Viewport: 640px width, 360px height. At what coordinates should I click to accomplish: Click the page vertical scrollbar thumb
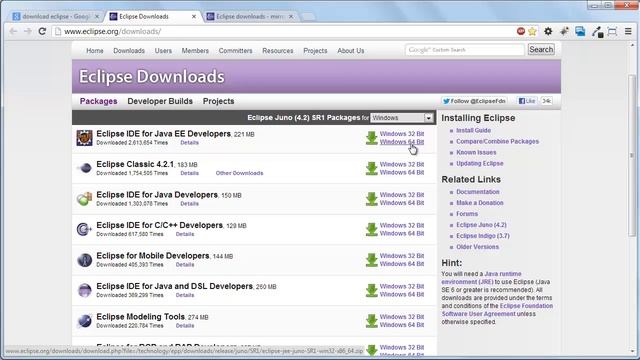point(632,155)
